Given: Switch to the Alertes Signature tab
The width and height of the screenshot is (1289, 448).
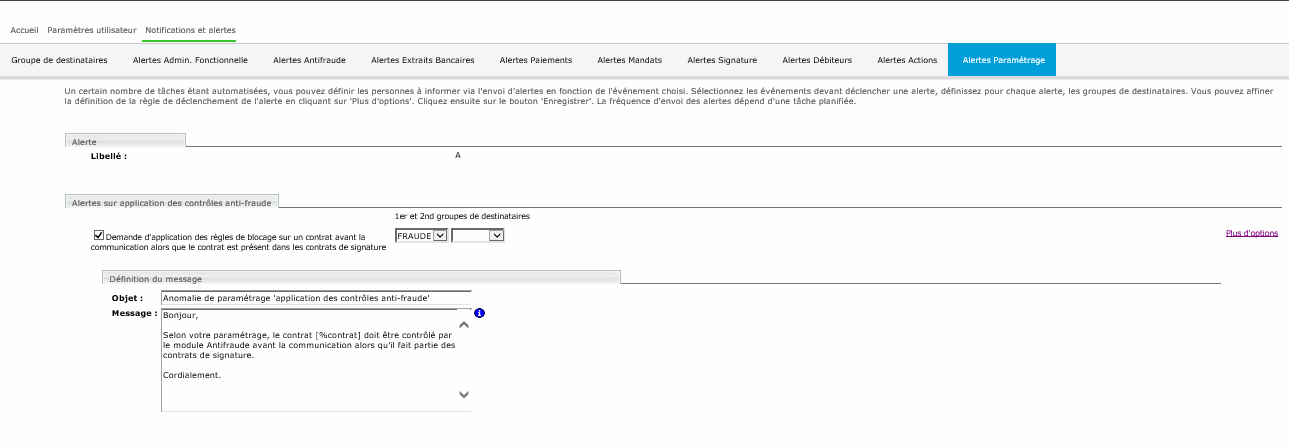Looking at the screenshot, I should pyautogui.click(x=722, y=60).
